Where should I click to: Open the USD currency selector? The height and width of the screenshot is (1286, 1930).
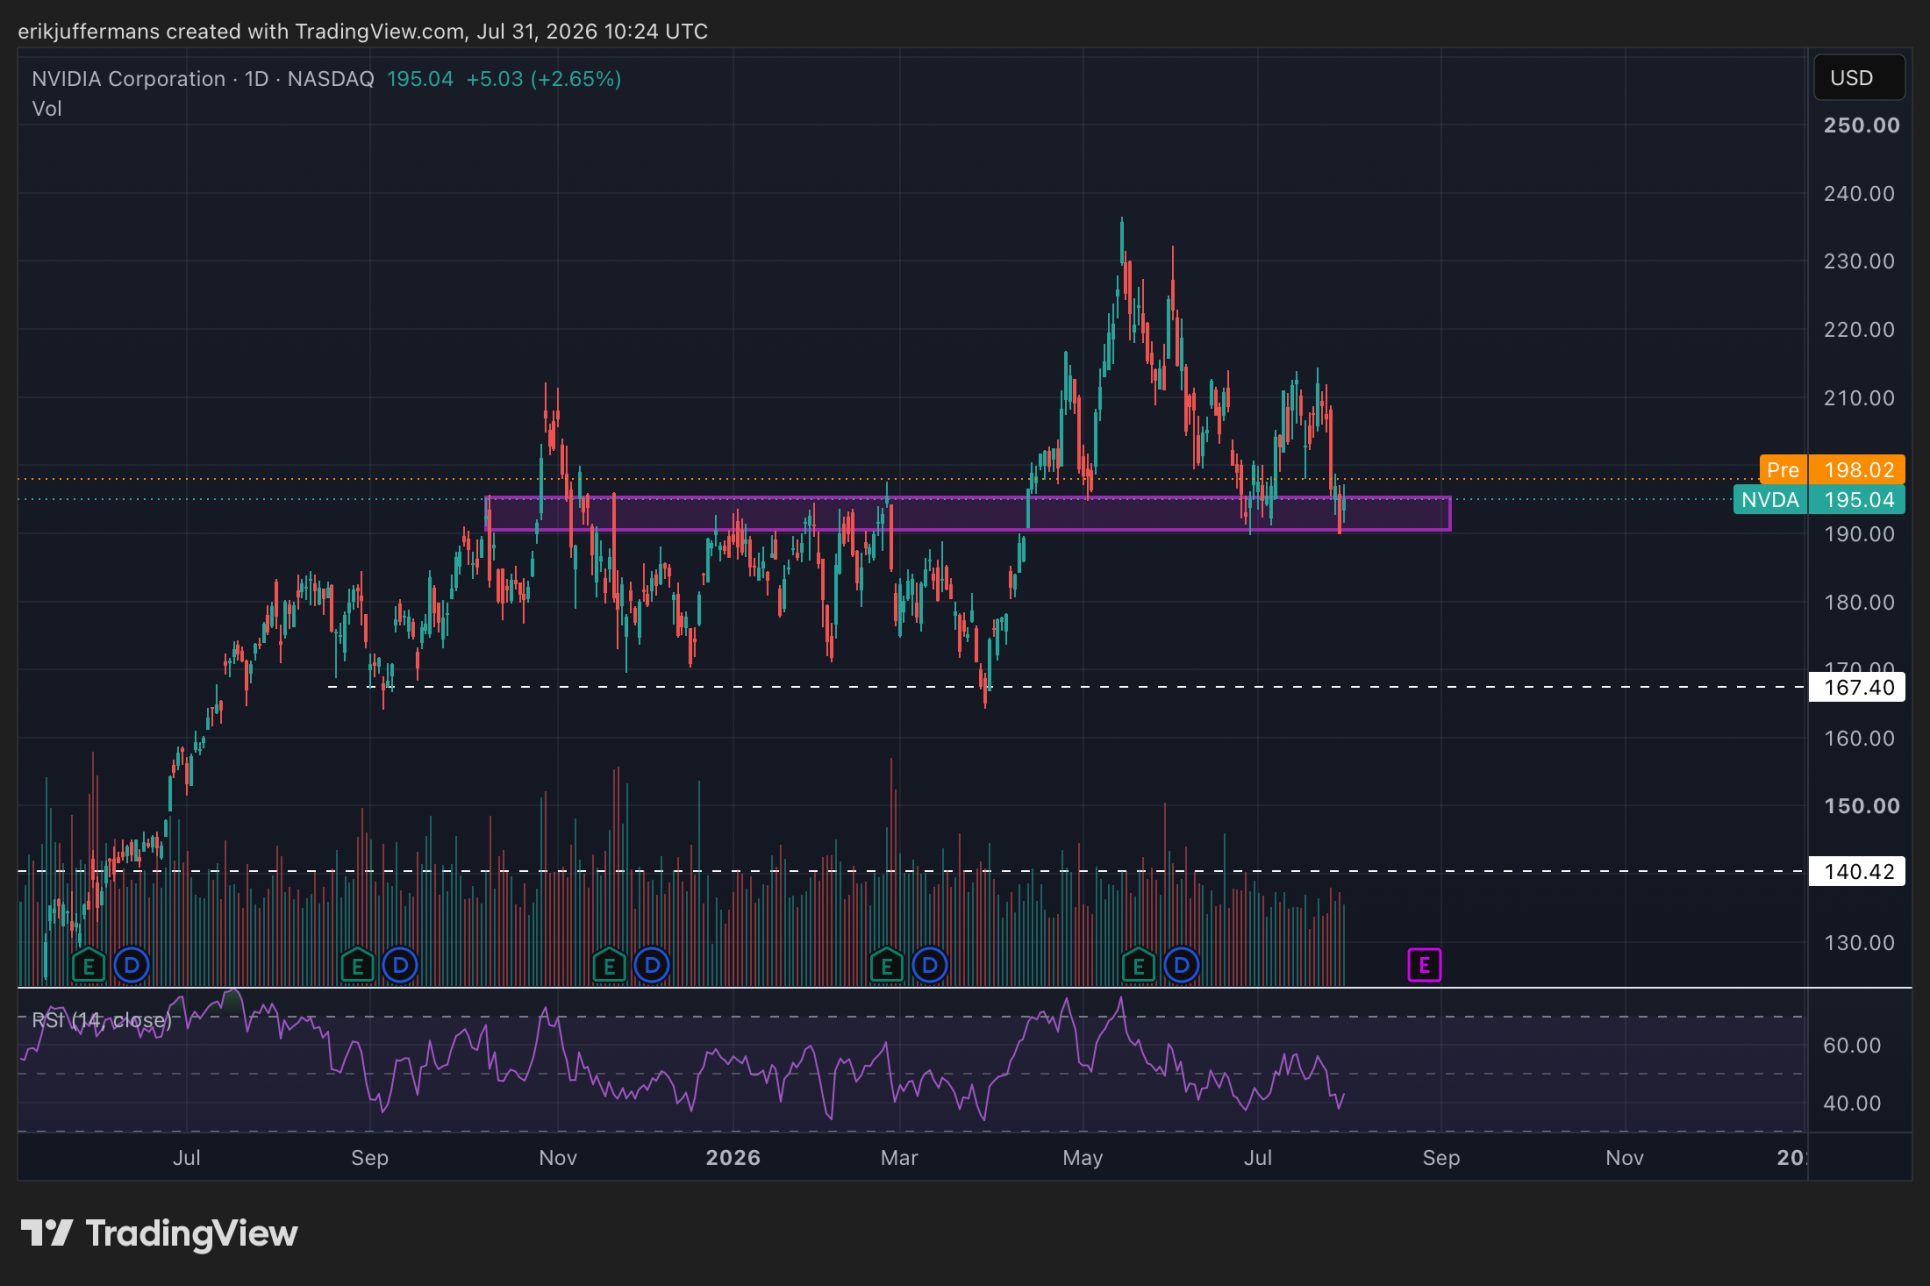(x=1859, y=78)
